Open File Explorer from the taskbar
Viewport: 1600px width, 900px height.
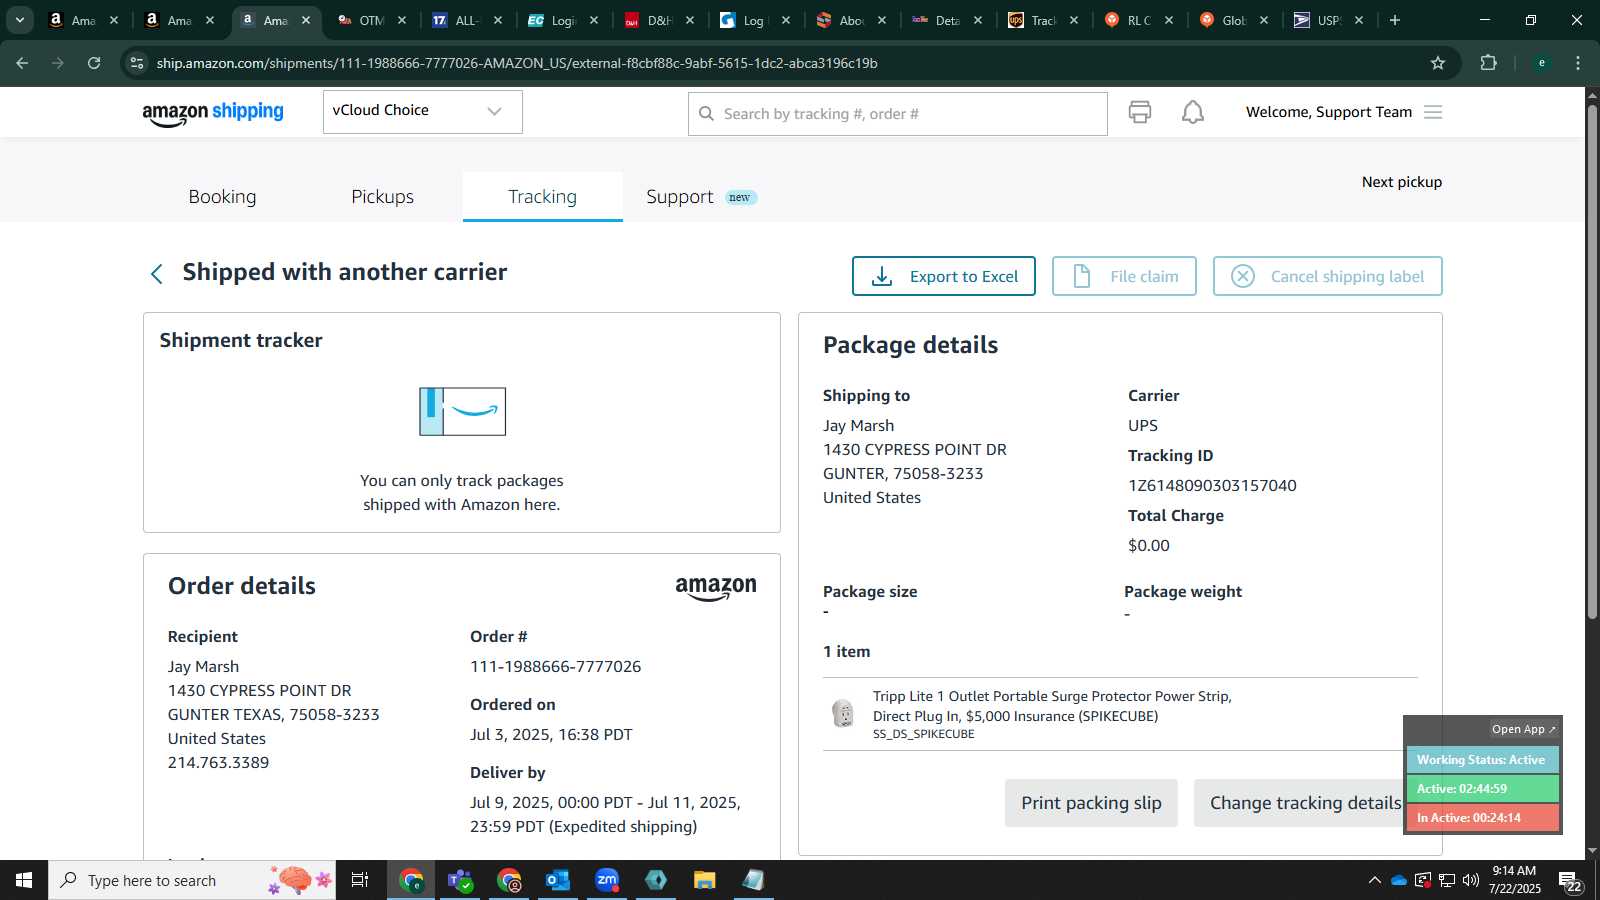pos(705,880)
